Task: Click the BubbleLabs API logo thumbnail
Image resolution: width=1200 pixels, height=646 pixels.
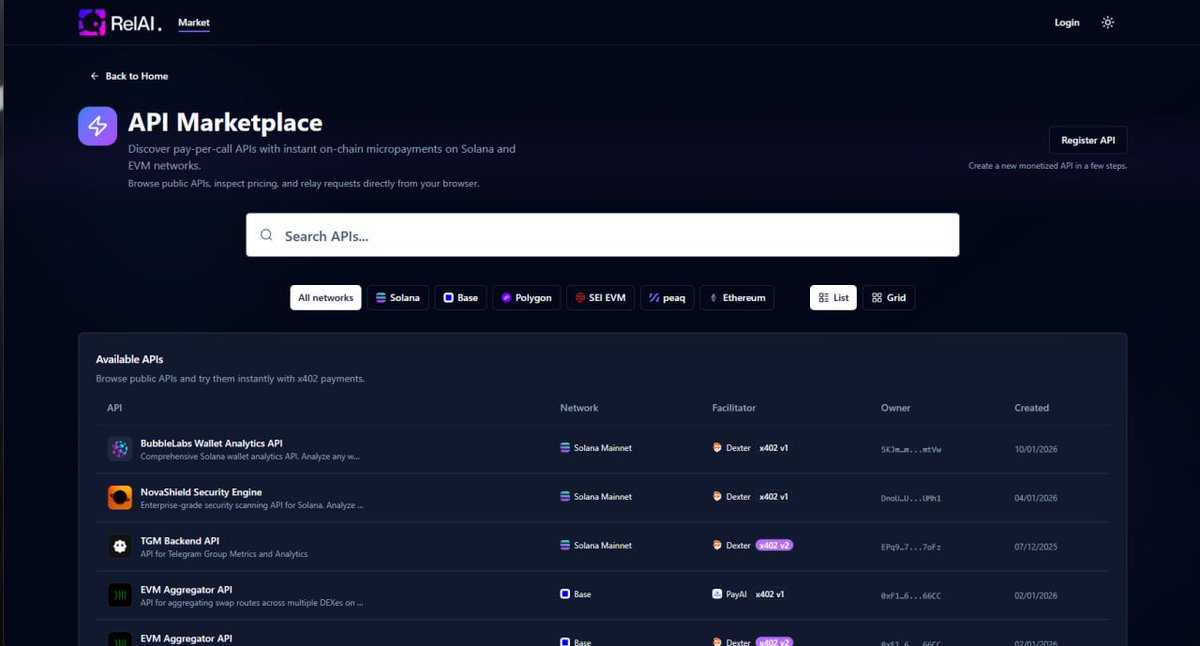Action: [x=120, y=449]
